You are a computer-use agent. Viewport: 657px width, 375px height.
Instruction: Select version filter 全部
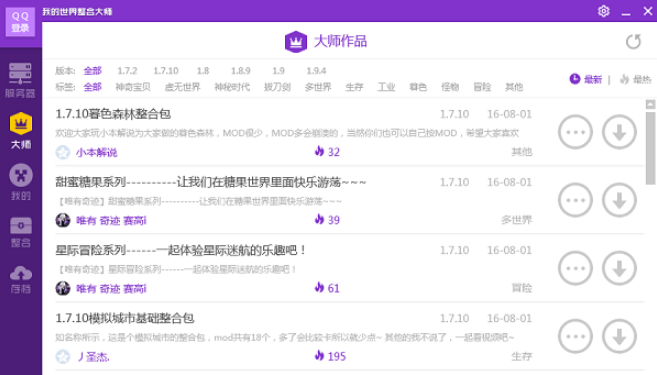coord(92,71)
